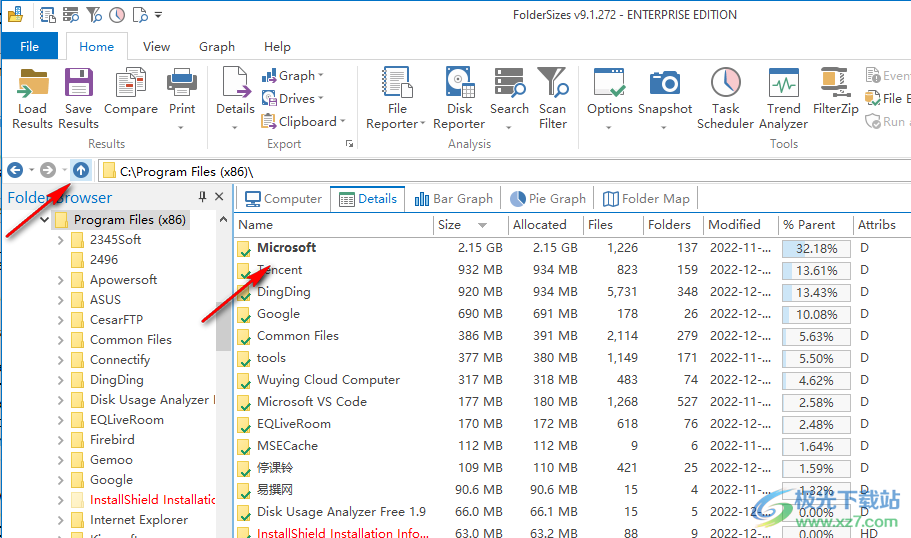This screenshot has height=538, width=911.
Task: Toggle the Google folder checkbox in list
Action: 244,315
